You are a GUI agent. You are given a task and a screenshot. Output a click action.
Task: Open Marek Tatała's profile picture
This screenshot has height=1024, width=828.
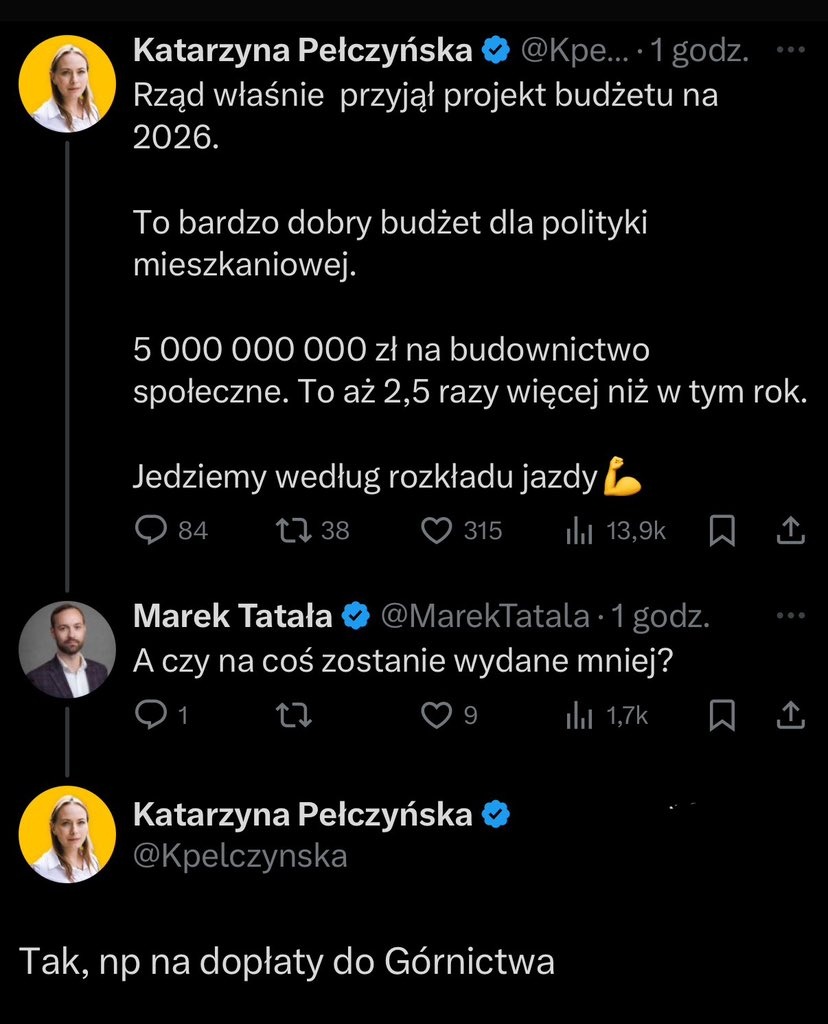pos(68,649)
